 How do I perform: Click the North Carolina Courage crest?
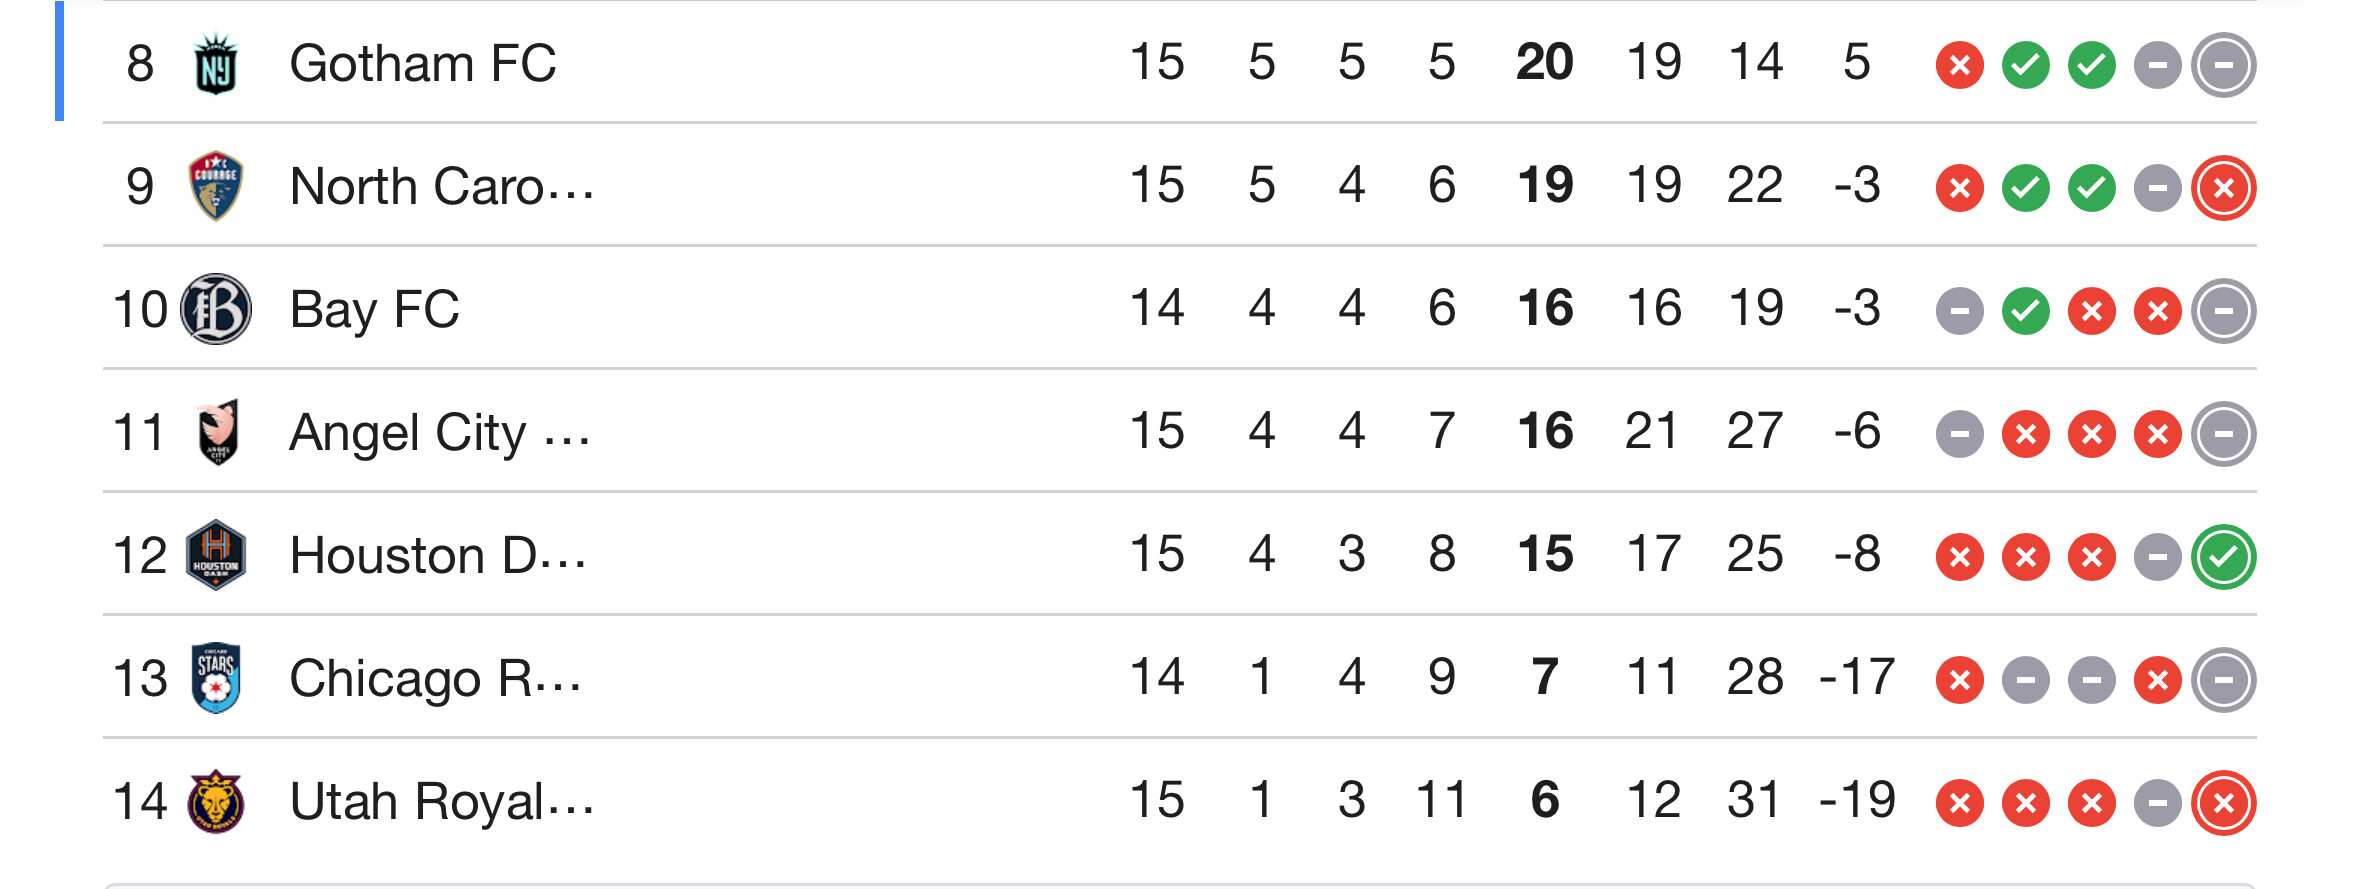click(216, 186)
